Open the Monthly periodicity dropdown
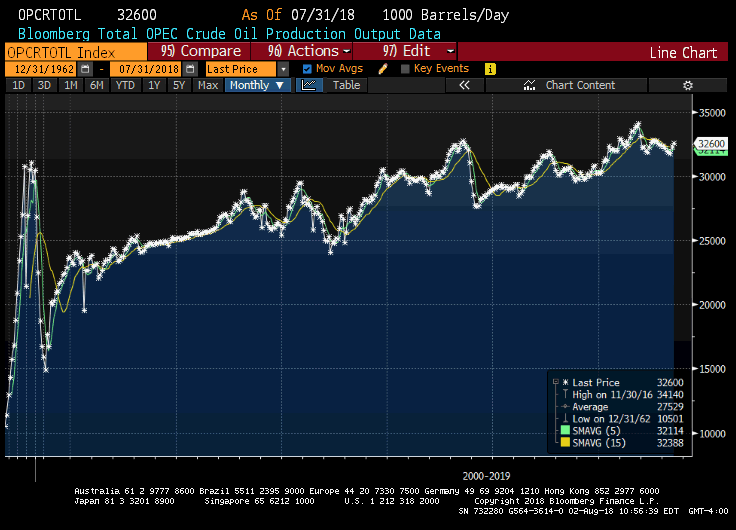Image resolution: width=736 pixels, height=530 pixels. tap(258, 85)
